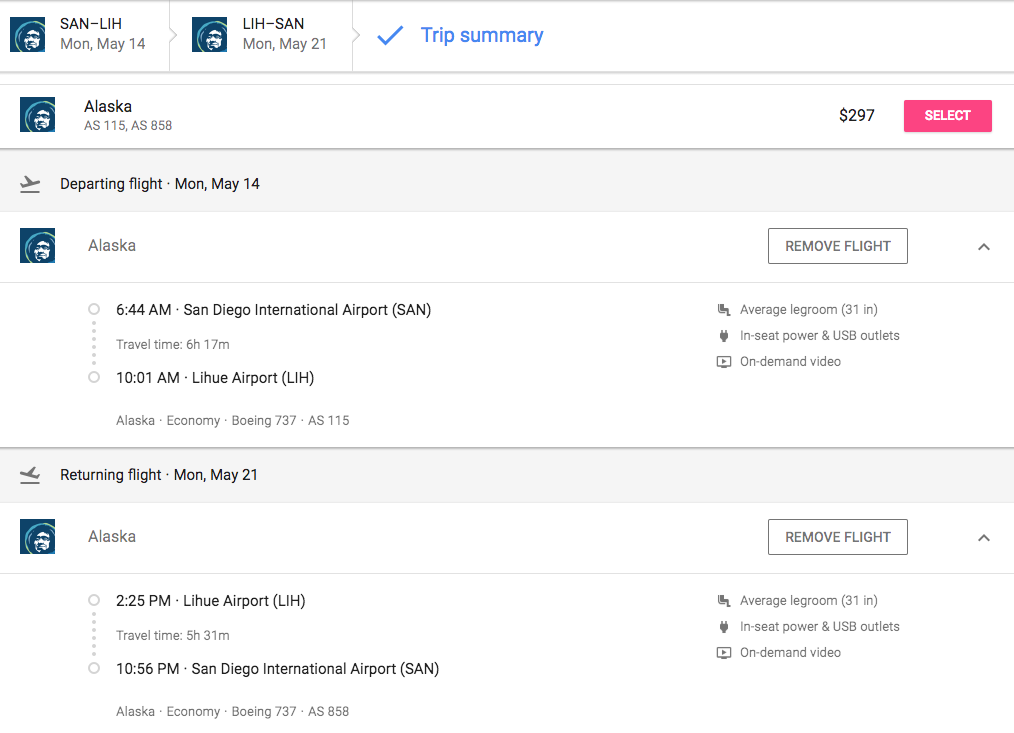The height and width of the screenshot is (733, 1014).
Task: Click the returning flight landing plane icon
Action: 30,475
